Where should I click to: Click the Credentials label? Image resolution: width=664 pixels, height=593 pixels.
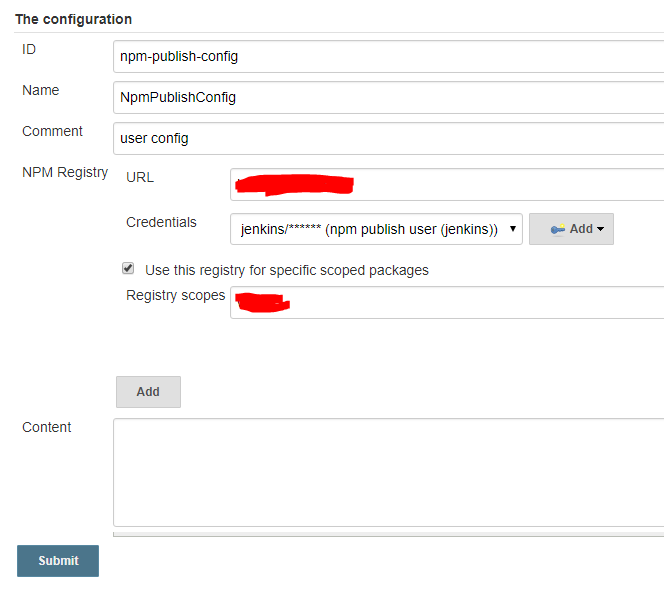click(x=161, y=222)
